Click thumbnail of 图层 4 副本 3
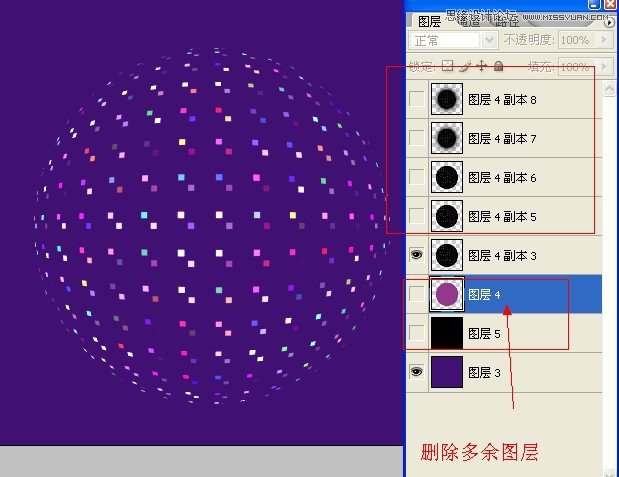This screenshot has width=619, height=477. point(447,255)
